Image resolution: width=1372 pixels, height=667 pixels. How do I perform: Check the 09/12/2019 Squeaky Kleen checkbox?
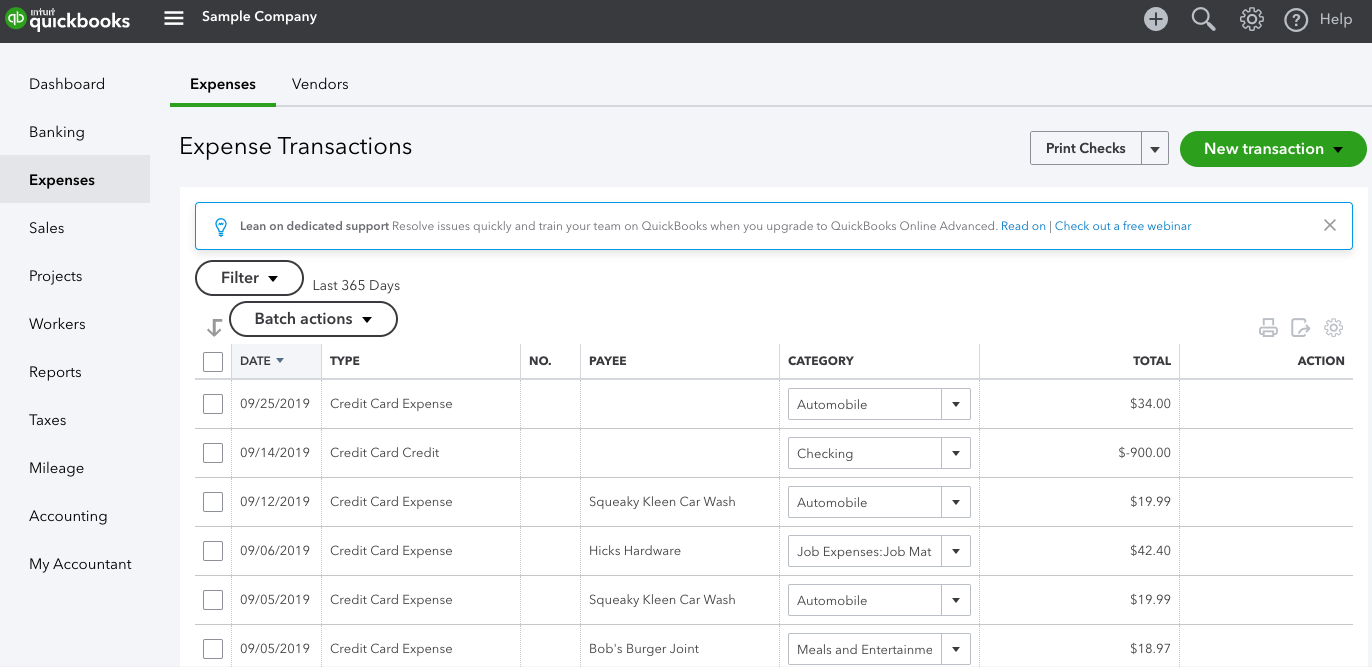(213, 502)
